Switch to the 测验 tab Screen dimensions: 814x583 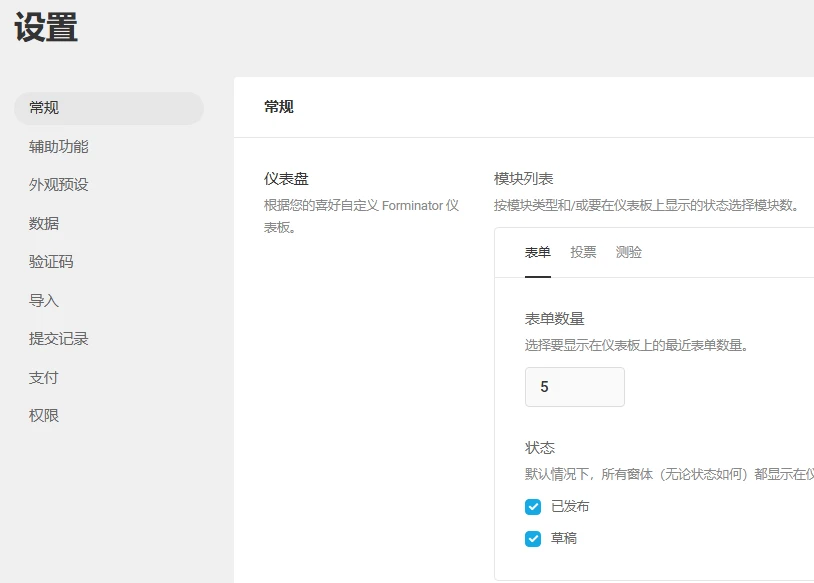click(x=630, y=252)
